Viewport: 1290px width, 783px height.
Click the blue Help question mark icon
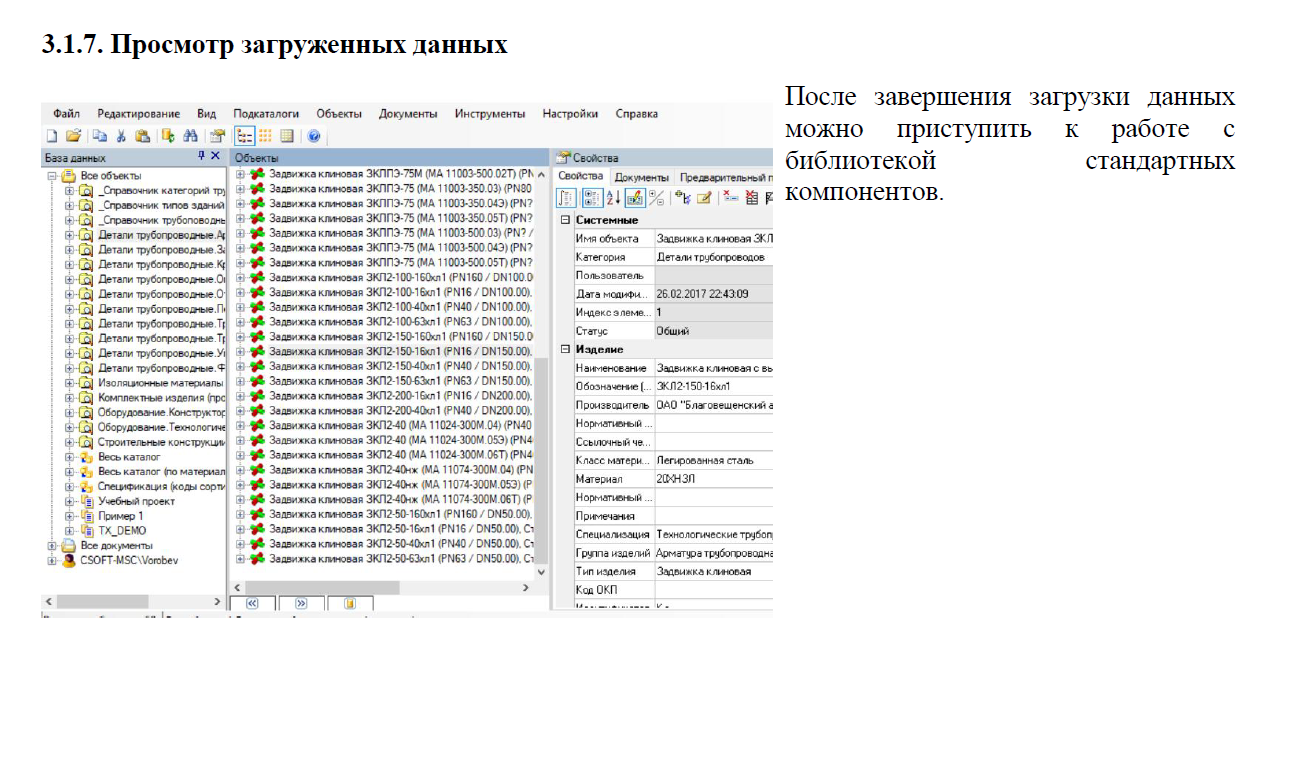tap(314, 136)
